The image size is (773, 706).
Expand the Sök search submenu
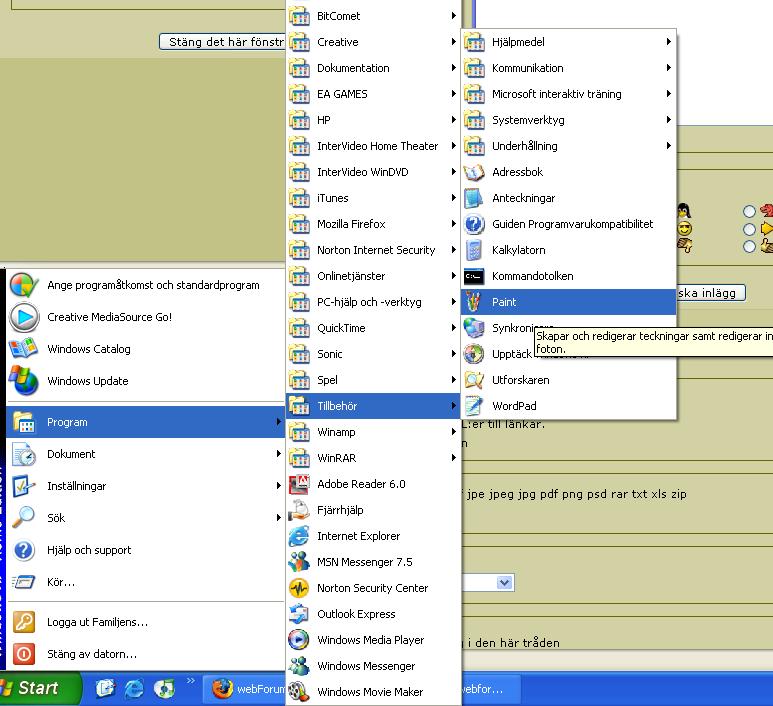coord(146,518)
